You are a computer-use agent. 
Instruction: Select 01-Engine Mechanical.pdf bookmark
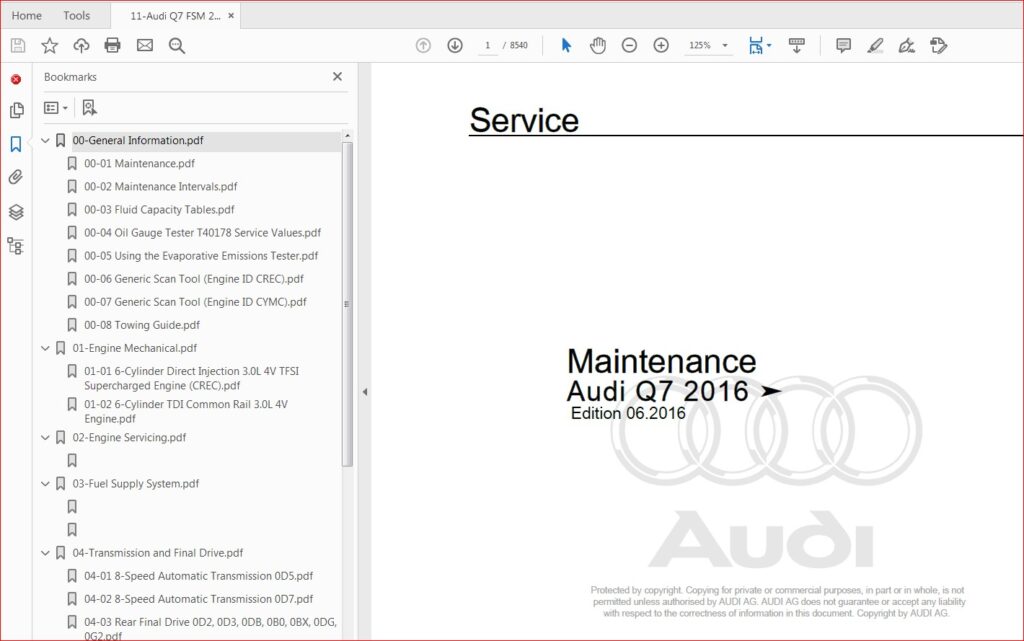coord(135,348)
